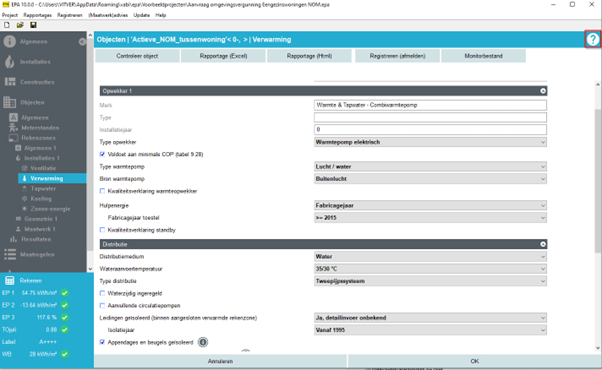Open the help question mark icon
Image resolution: width=602 pixels, height=370 pixels.
pos(593,39)
